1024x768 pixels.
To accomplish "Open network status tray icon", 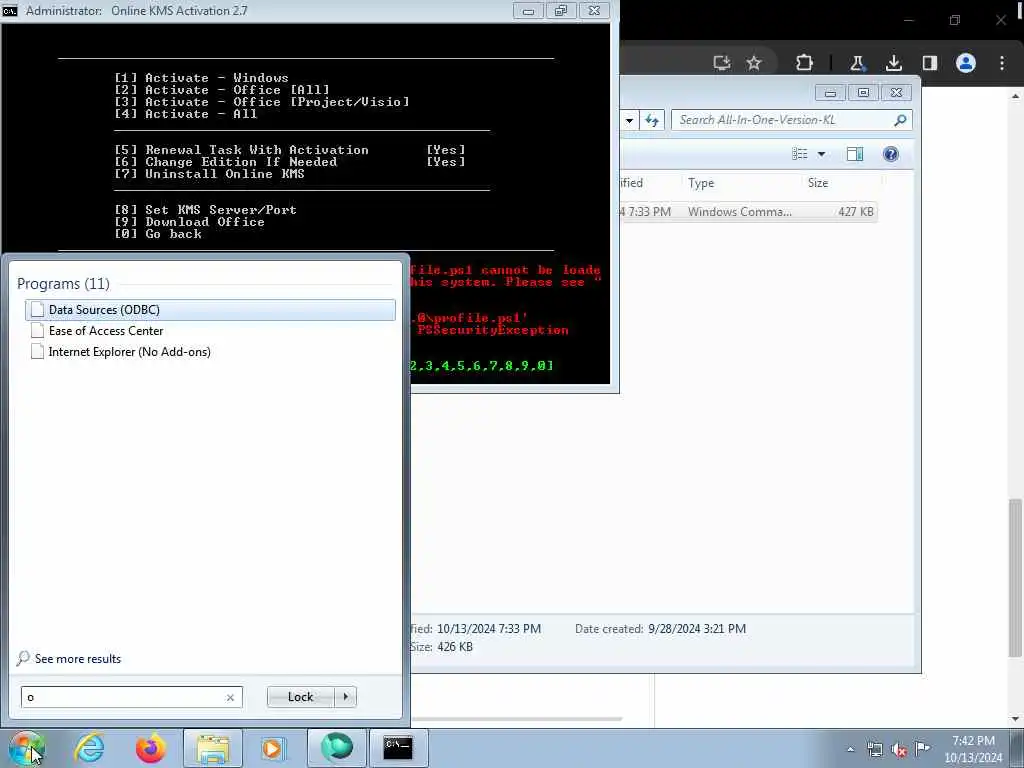I will pyautogui.click(x=874, y=749).
